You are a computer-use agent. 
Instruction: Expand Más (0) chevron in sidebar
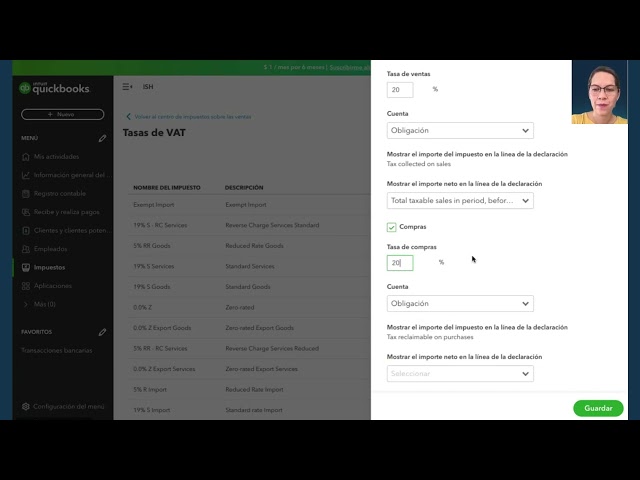point(26,304)
